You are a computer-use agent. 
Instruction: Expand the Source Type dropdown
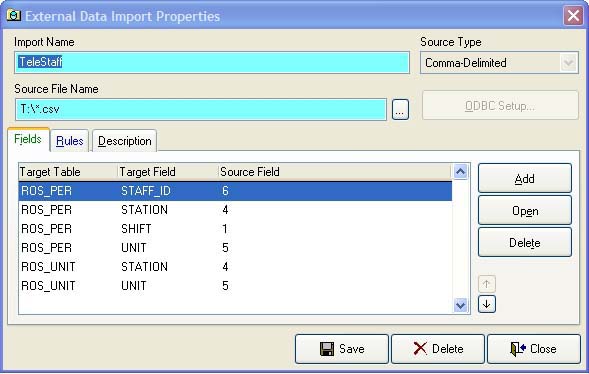click(x=568, y=63)
